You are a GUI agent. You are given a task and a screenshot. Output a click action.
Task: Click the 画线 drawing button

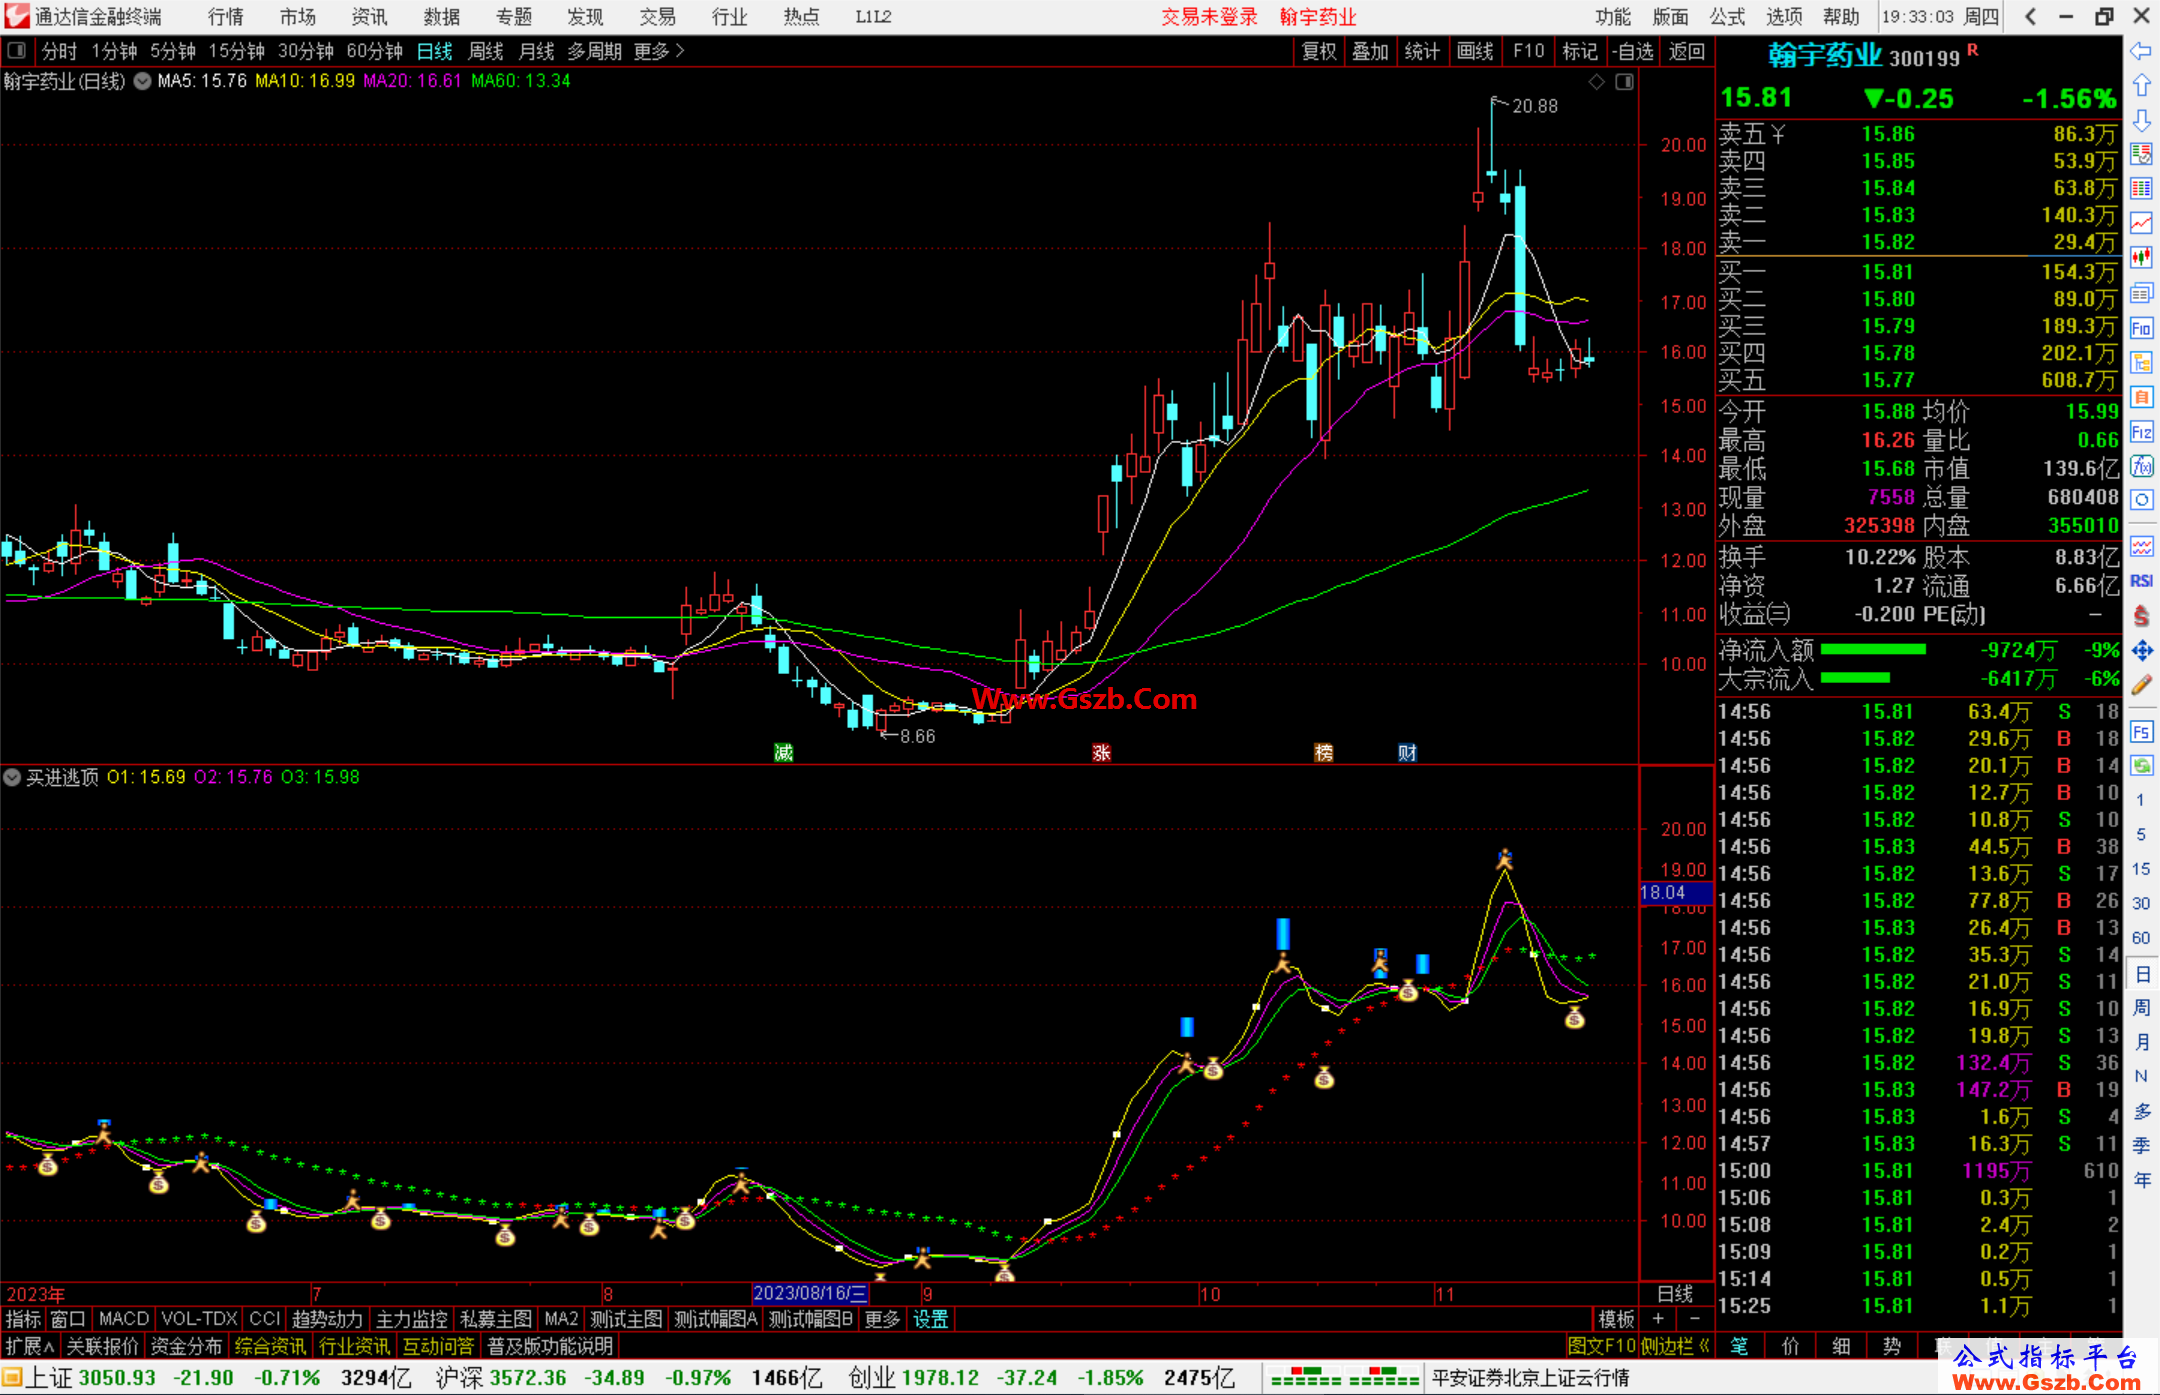[1475, 51]
